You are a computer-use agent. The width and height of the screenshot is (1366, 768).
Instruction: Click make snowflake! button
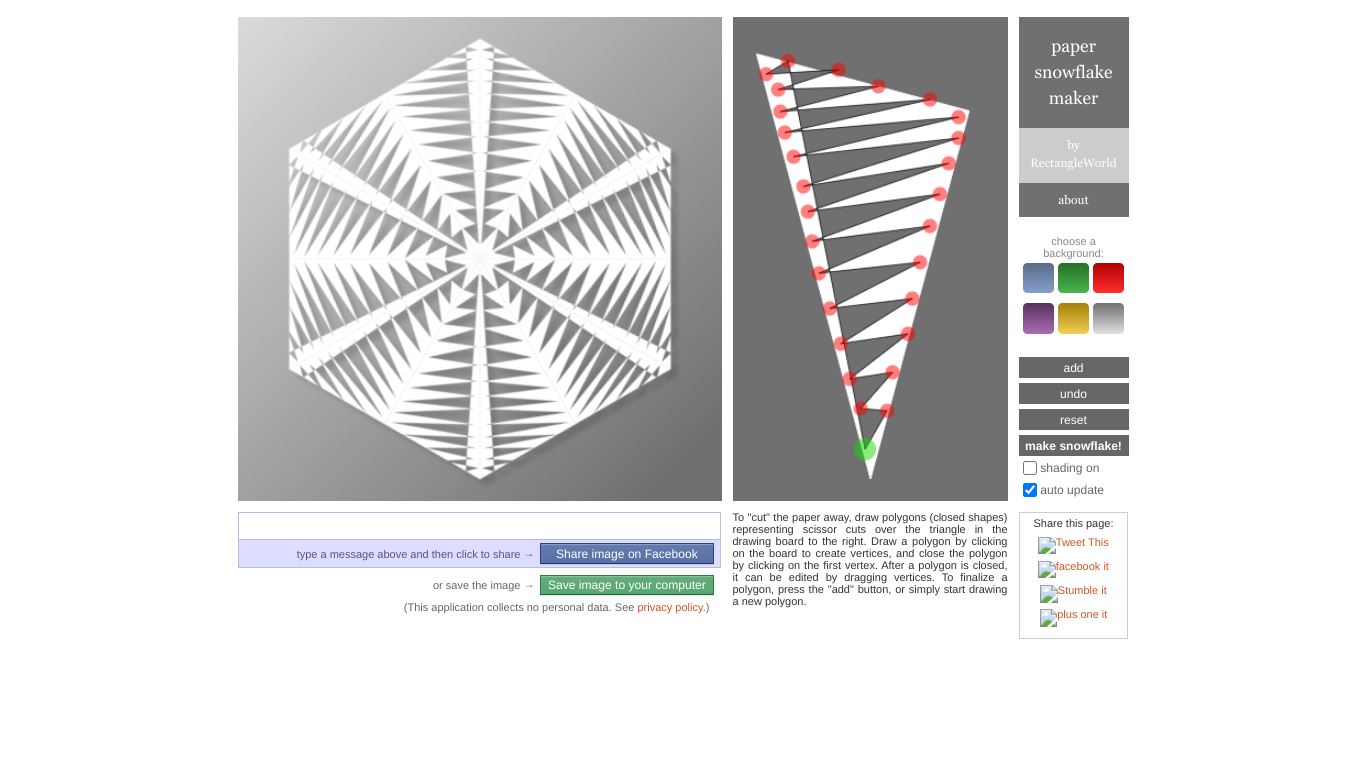[x=1073, y=446]
